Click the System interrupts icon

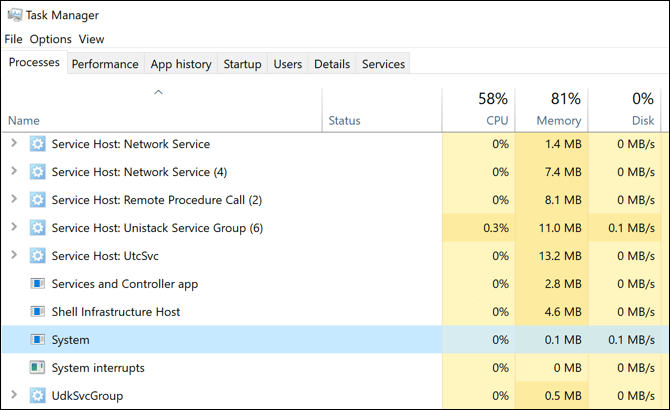[38, 368]
